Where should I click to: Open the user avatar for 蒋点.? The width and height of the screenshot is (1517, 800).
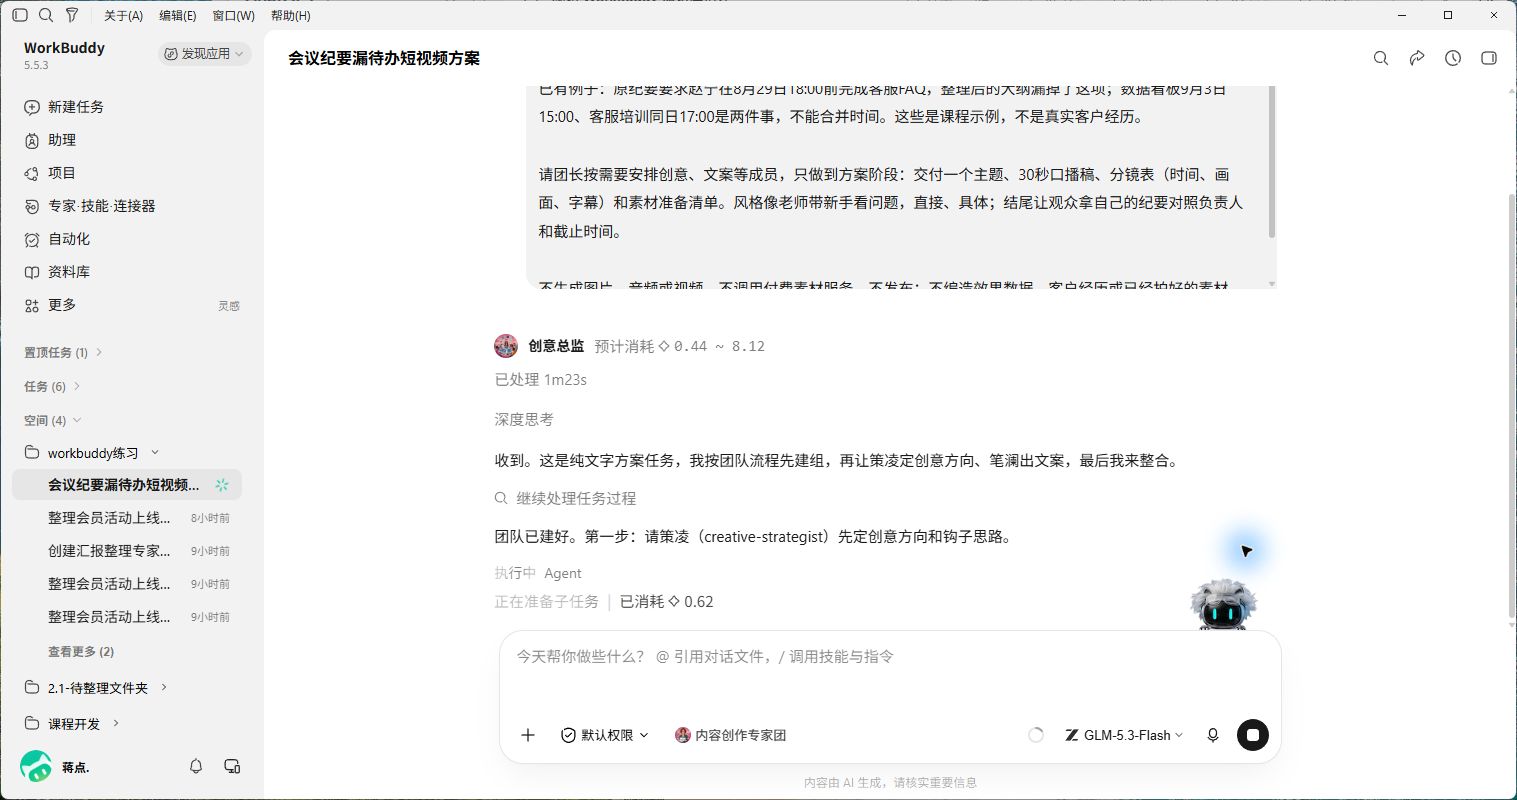(x=36, y=766)
